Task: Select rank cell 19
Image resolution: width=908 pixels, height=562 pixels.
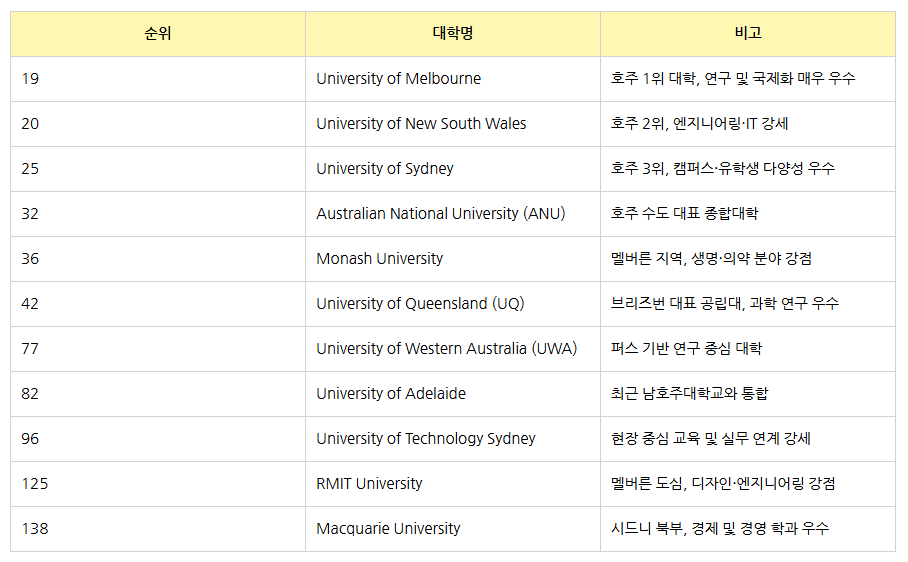Action: [x=158, y=79]
